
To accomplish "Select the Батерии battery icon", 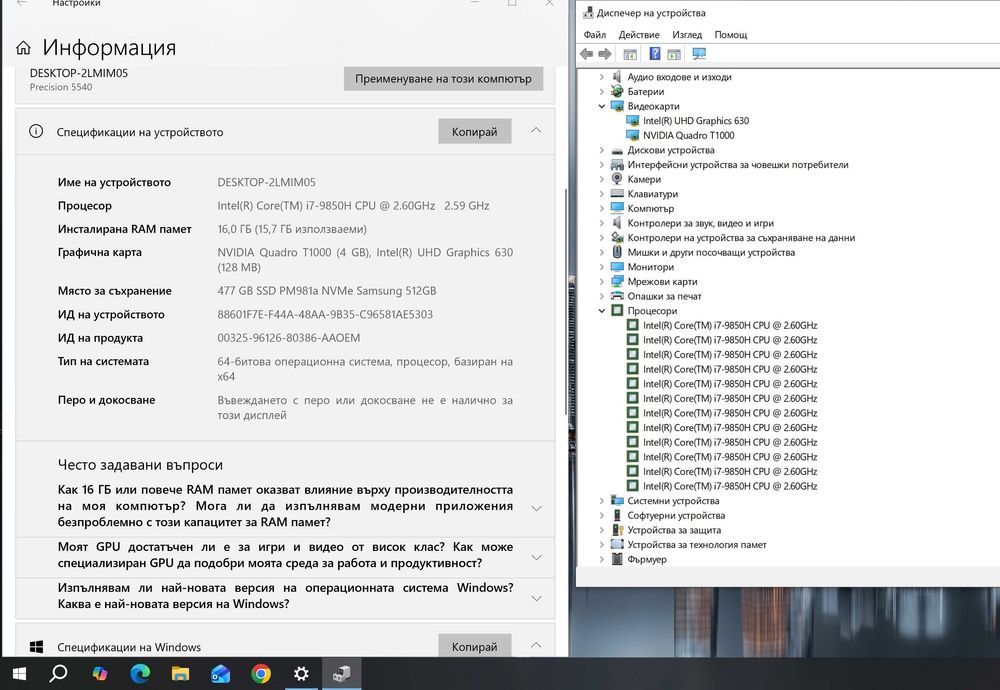I will pyautogui.click(x=617, y=91).
